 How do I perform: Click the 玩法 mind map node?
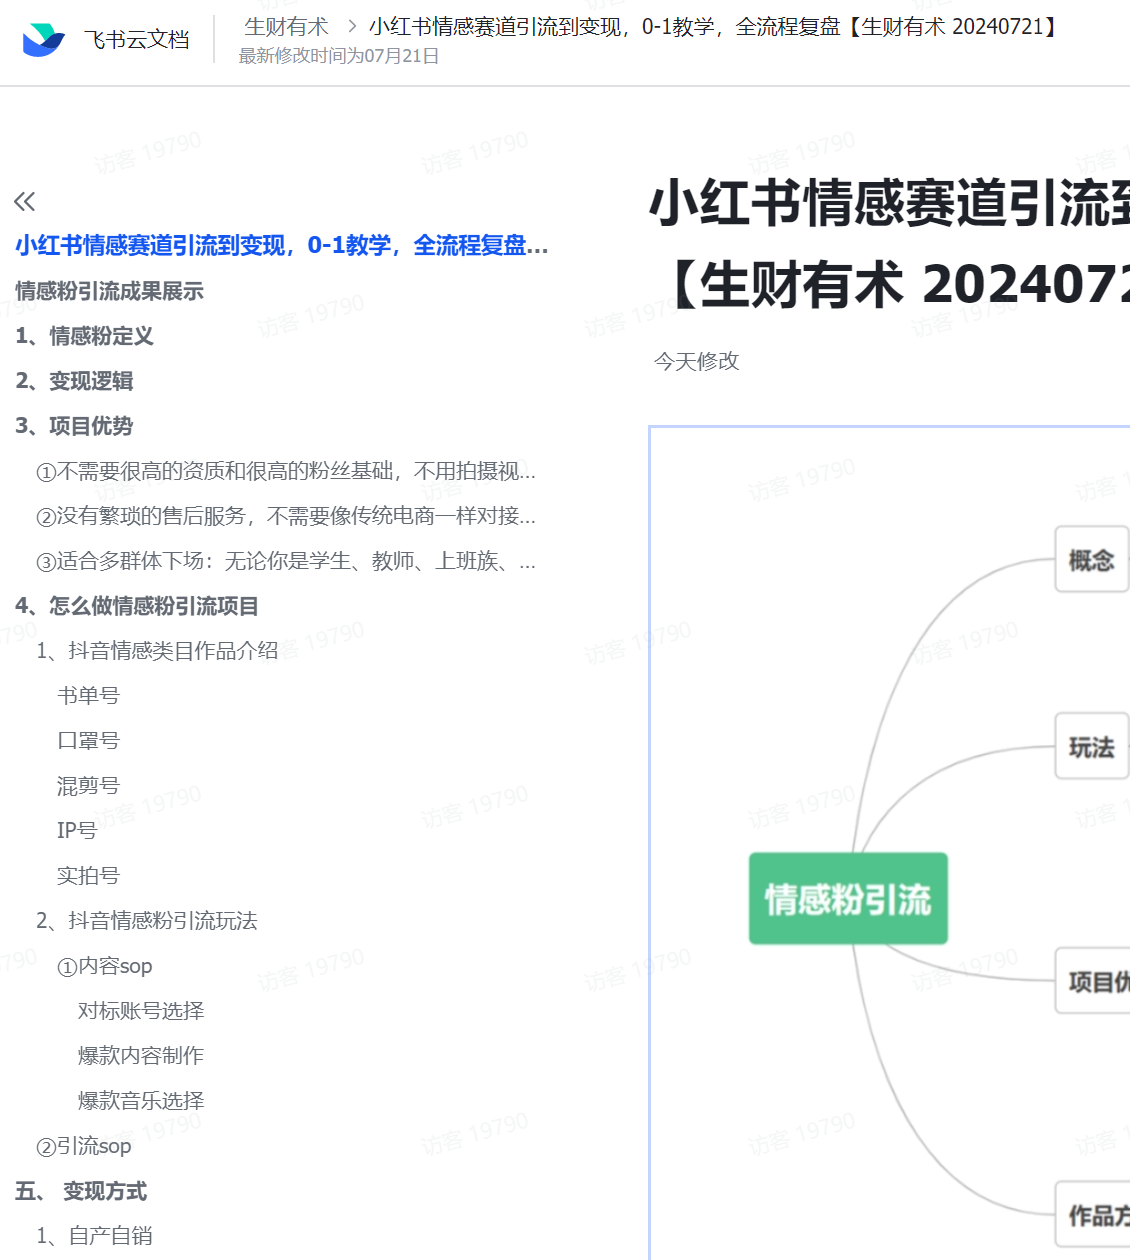[1091, 747]
